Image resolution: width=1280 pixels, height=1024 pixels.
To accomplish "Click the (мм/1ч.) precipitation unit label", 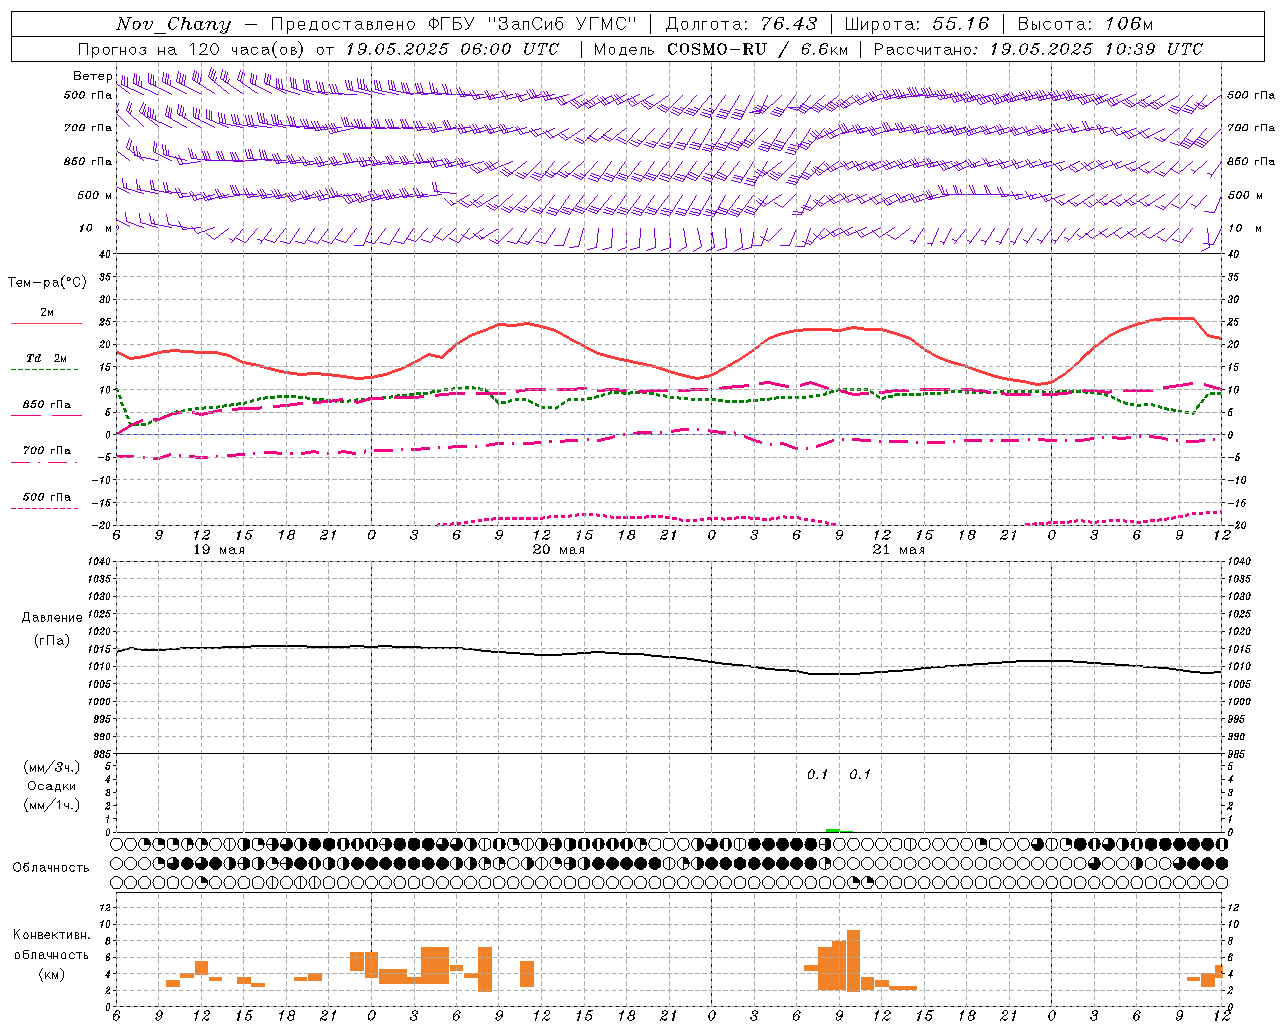I will (52, 805).
